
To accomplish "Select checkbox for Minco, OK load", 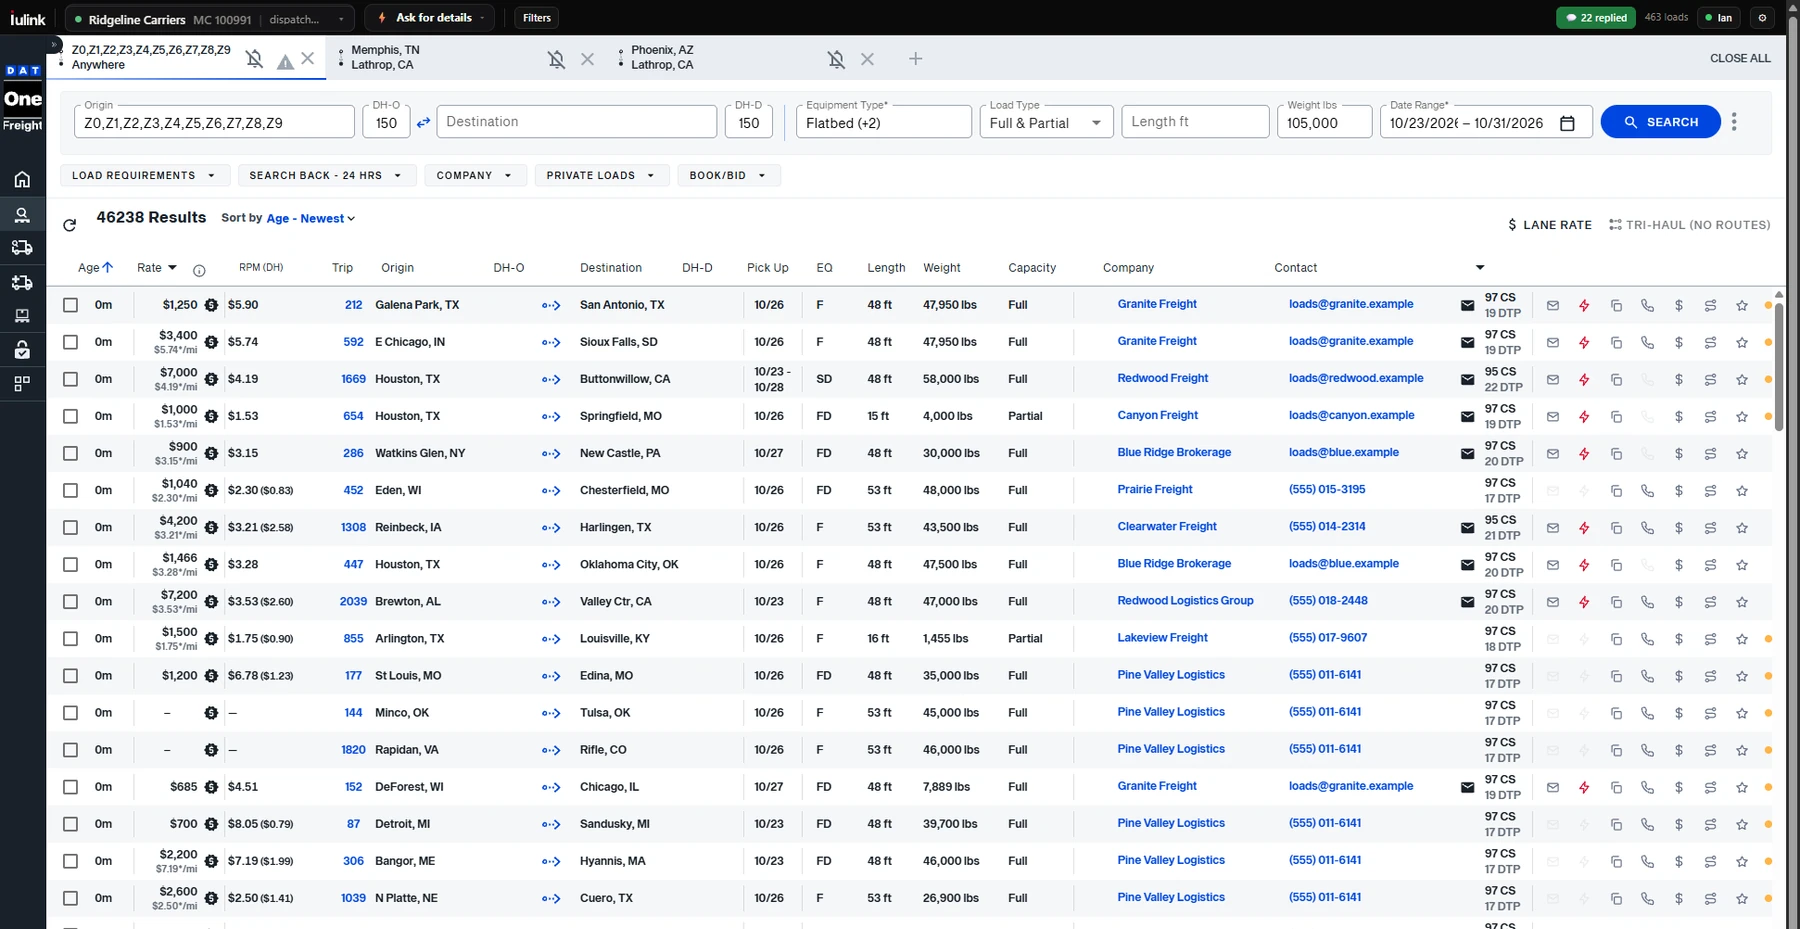I will pyautogui.click(x=70, y=713).
